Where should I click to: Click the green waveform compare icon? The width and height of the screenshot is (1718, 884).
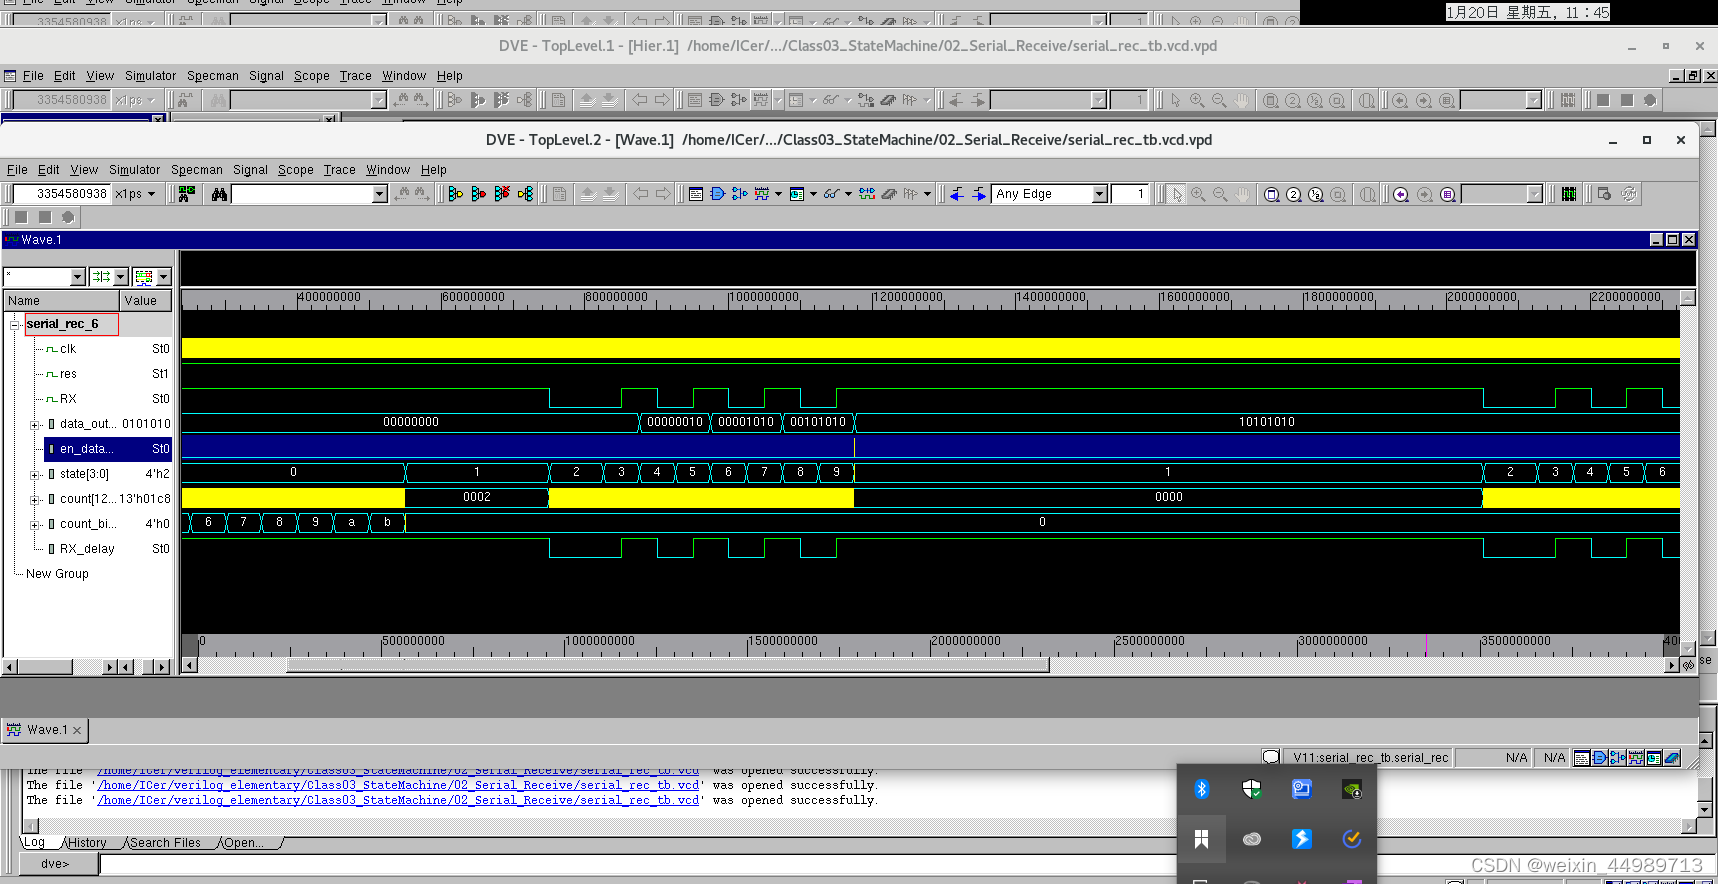pyautogui.click(x=1569, y=194)
